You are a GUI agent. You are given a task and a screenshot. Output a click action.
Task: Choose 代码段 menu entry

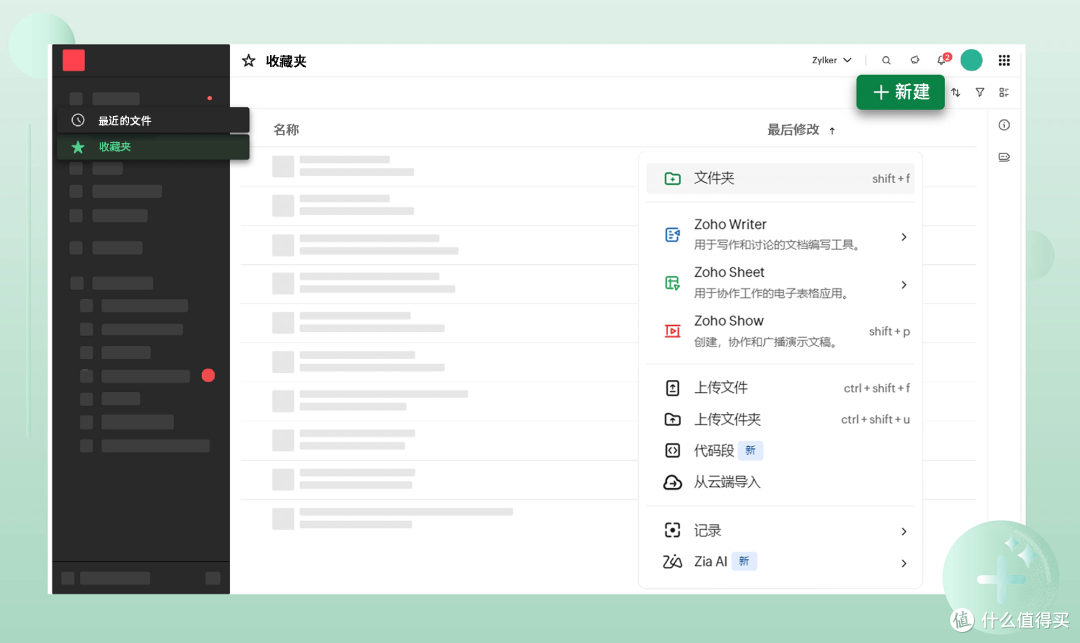tap(780, 451)
